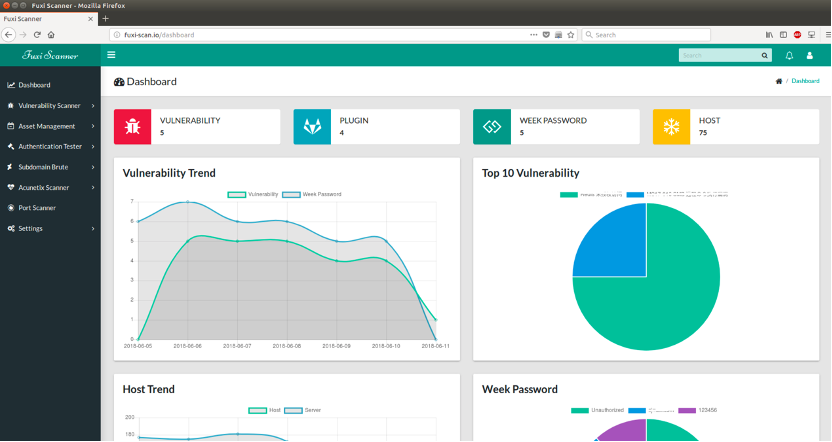Expand the Asset Management chevron
This screenshot has width=832, height=442.
coord(93,126)
